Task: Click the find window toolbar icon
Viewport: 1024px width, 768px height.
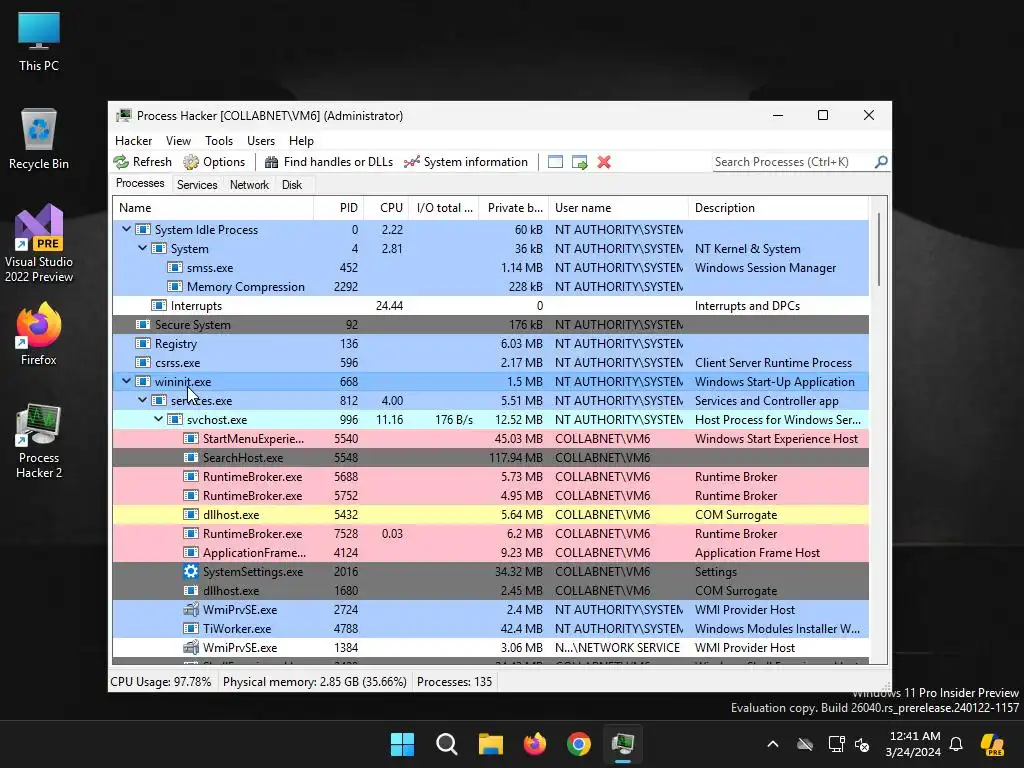Action: [555, 162]
